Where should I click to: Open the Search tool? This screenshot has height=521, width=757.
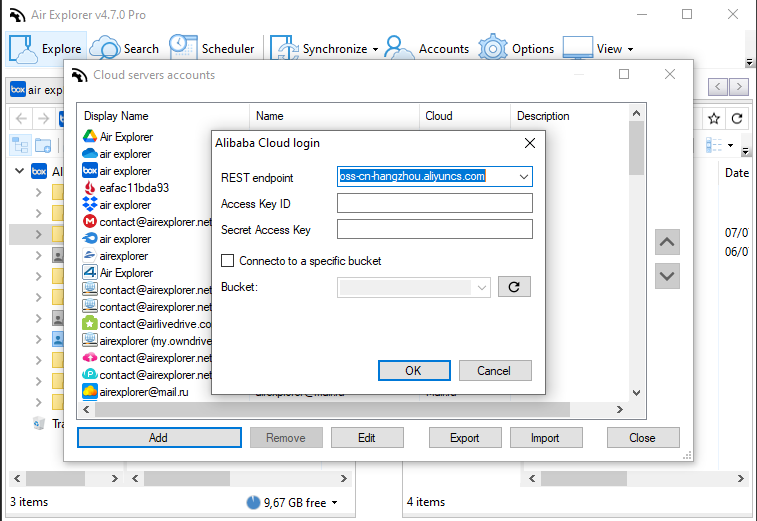pyautogui.click(x=125, y=49)
